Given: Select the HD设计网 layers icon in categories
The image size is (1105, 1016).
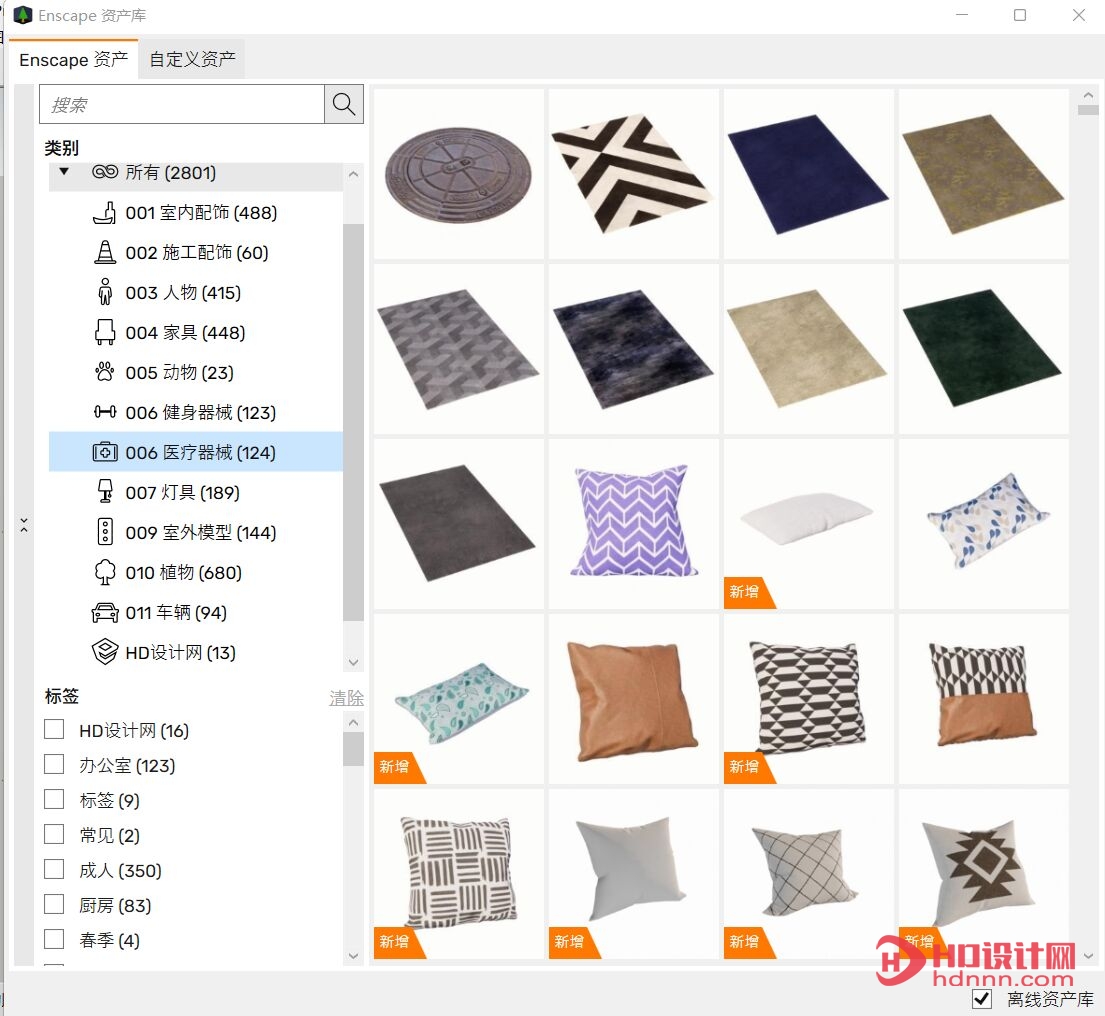Looking at the screenshot, I should pos(105,652).
